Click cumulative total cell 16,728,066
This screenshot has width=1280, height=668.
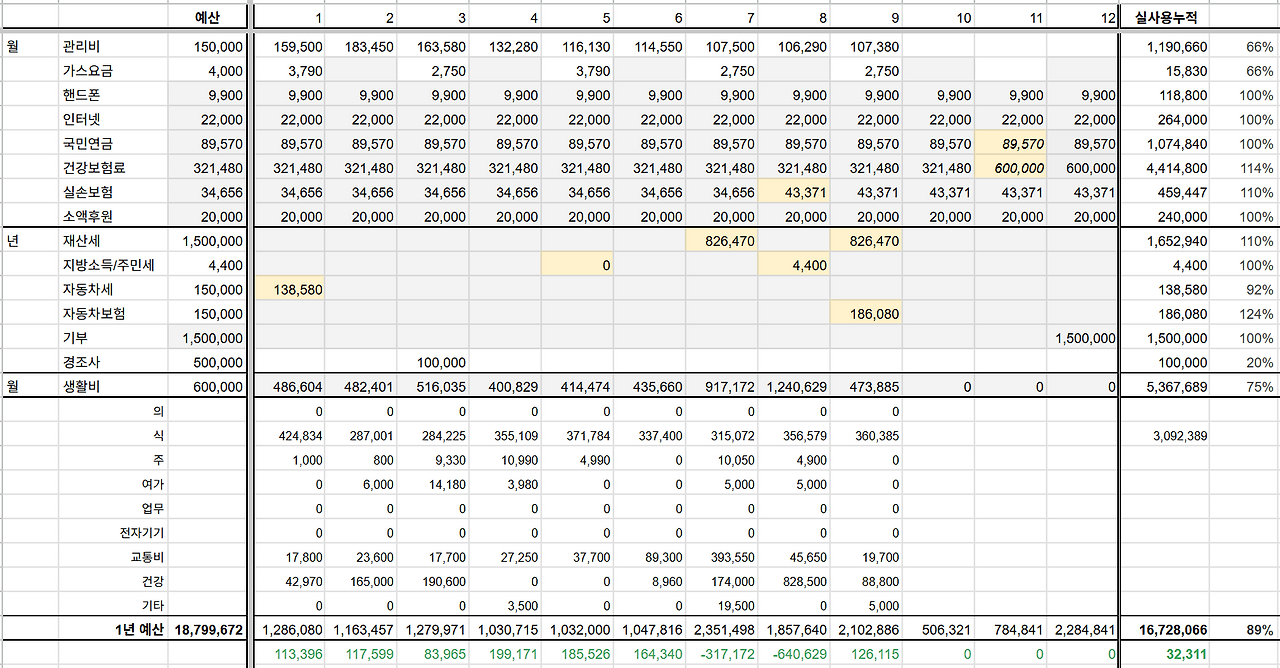[x=1173, y=630]
